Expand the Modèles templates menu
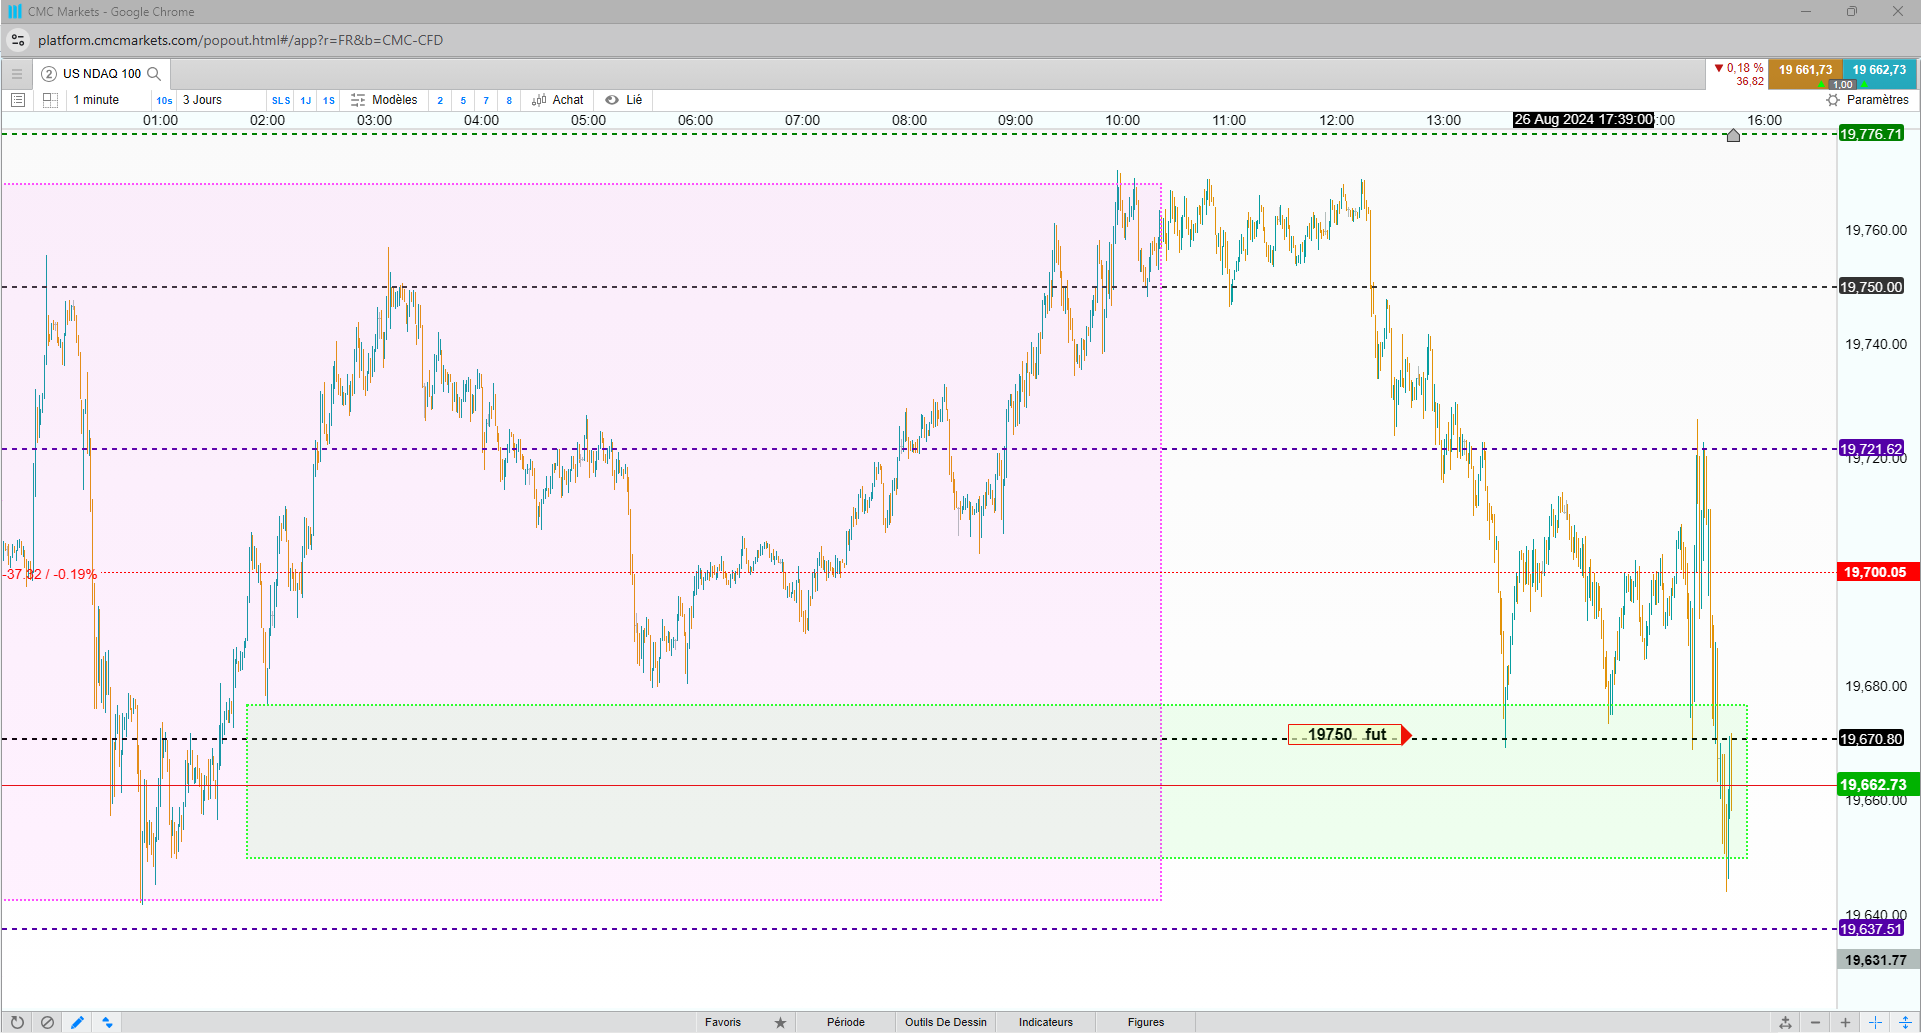 pos(384,100)
